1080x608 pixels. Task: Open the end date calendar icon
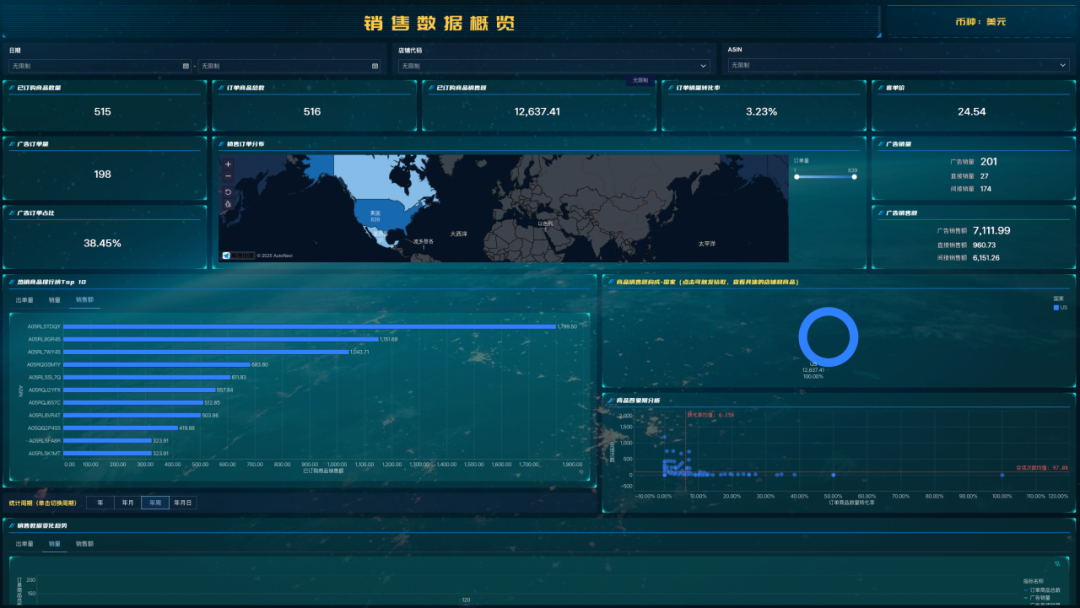point(375,66)
